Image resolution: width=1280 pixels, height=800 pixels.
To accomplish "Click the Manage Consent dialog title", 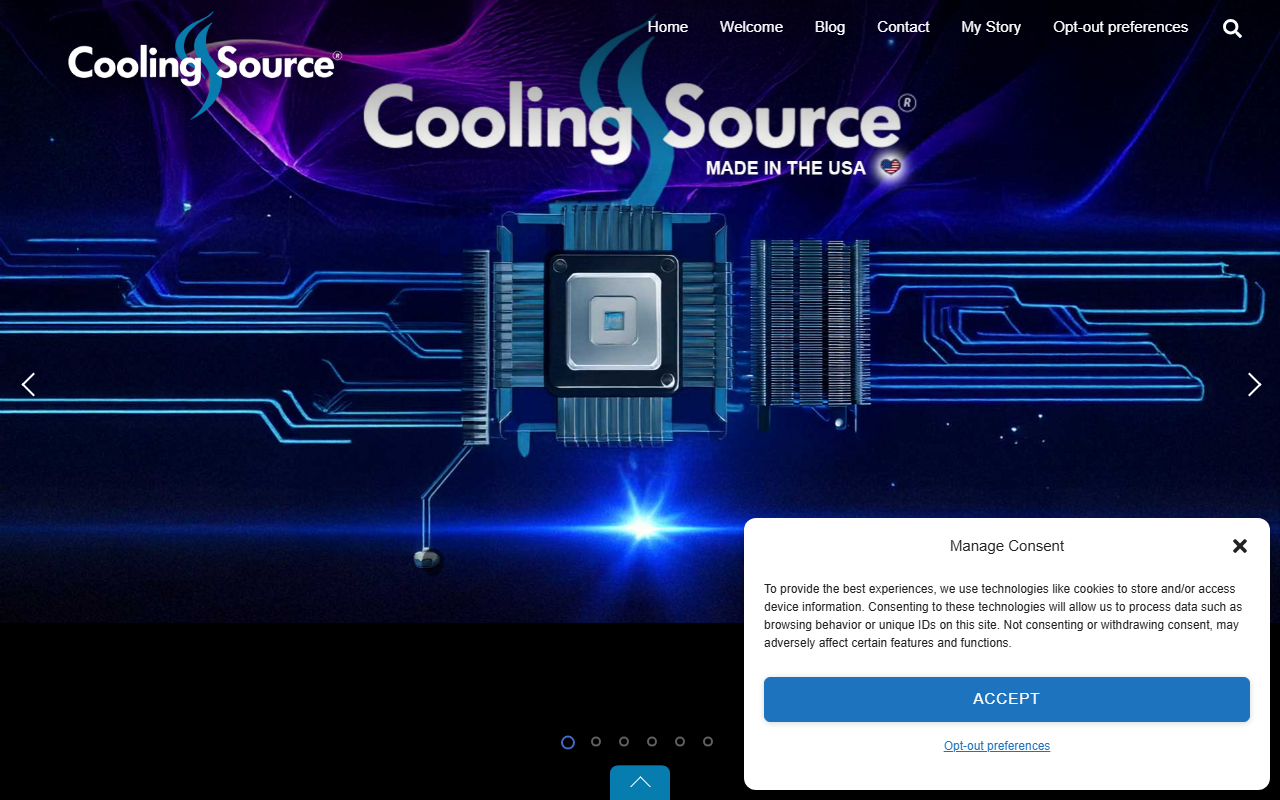I will coord(1007,546).
